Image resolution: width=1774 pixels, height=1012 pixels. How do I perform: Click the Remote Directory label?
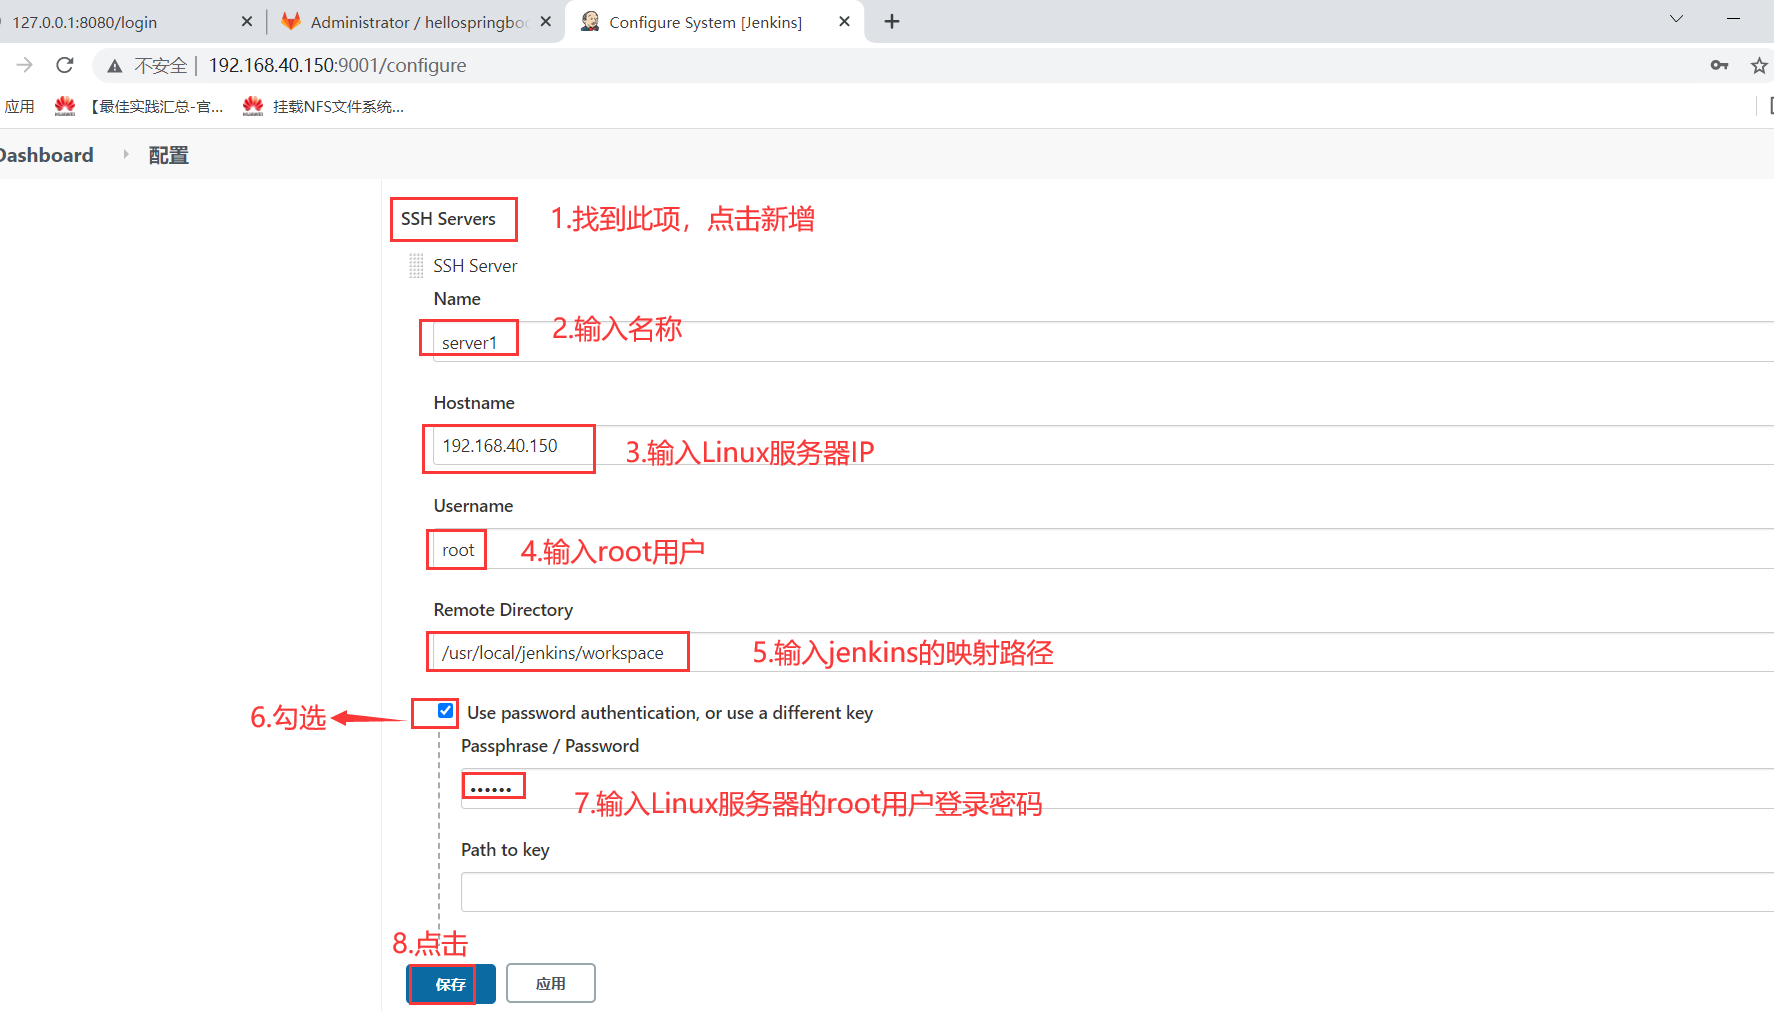click(503, 610)
